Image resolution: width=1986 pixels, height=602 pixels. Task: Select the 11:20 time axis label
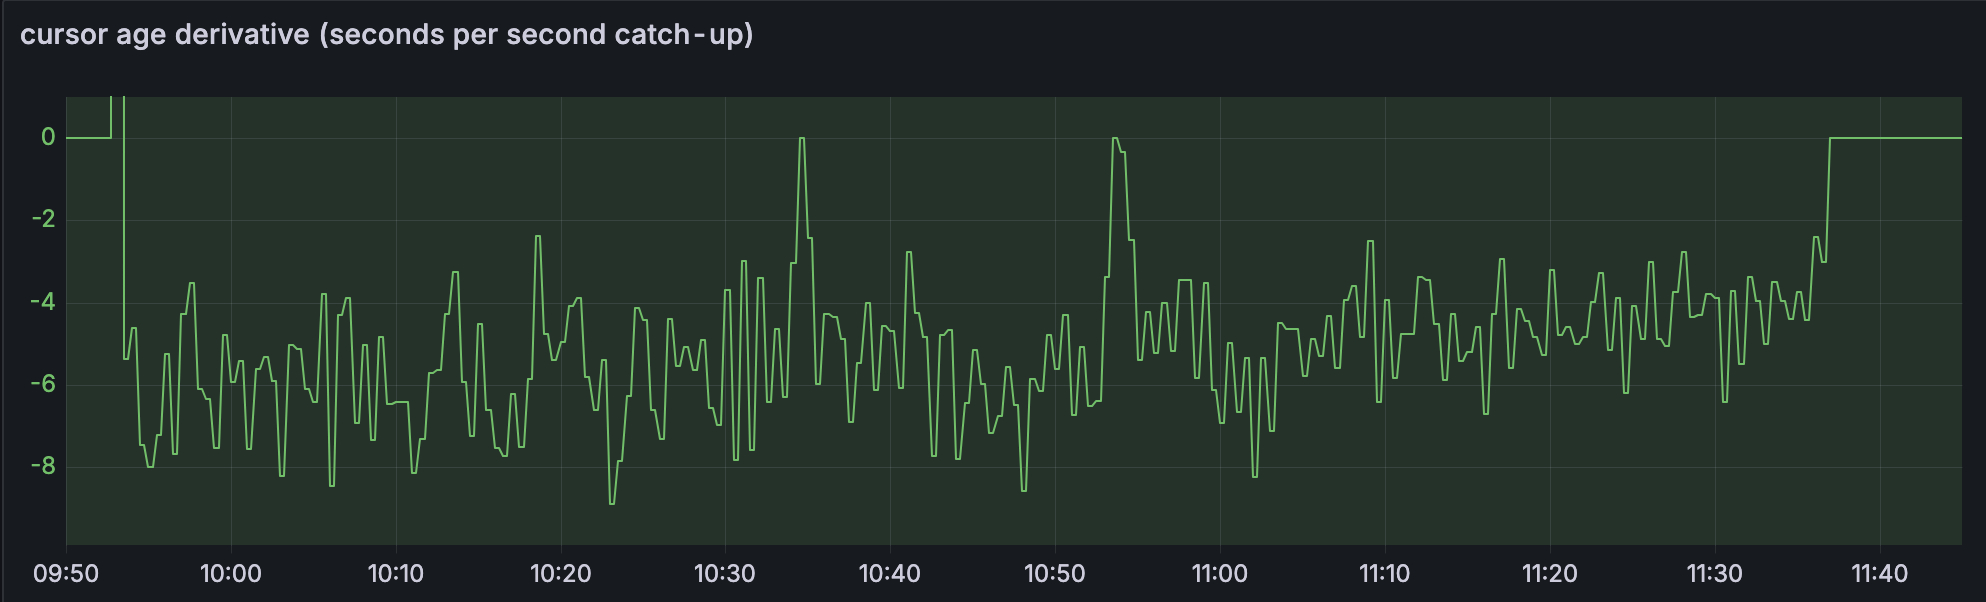(1550, 574)
